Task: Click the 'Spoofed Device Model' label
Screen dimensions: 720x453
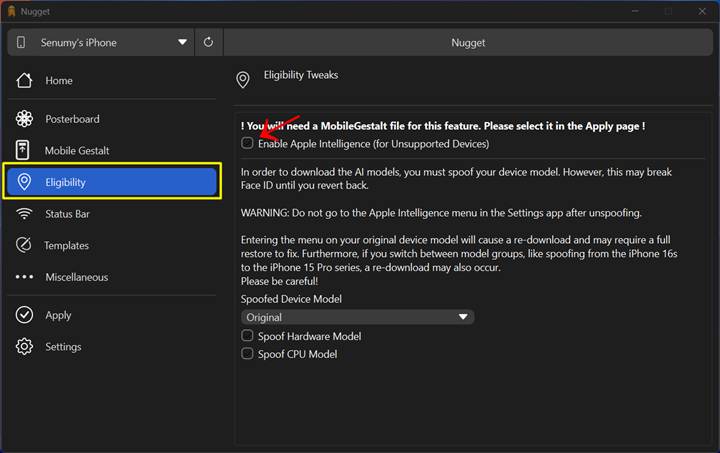Action: point(291,299)
